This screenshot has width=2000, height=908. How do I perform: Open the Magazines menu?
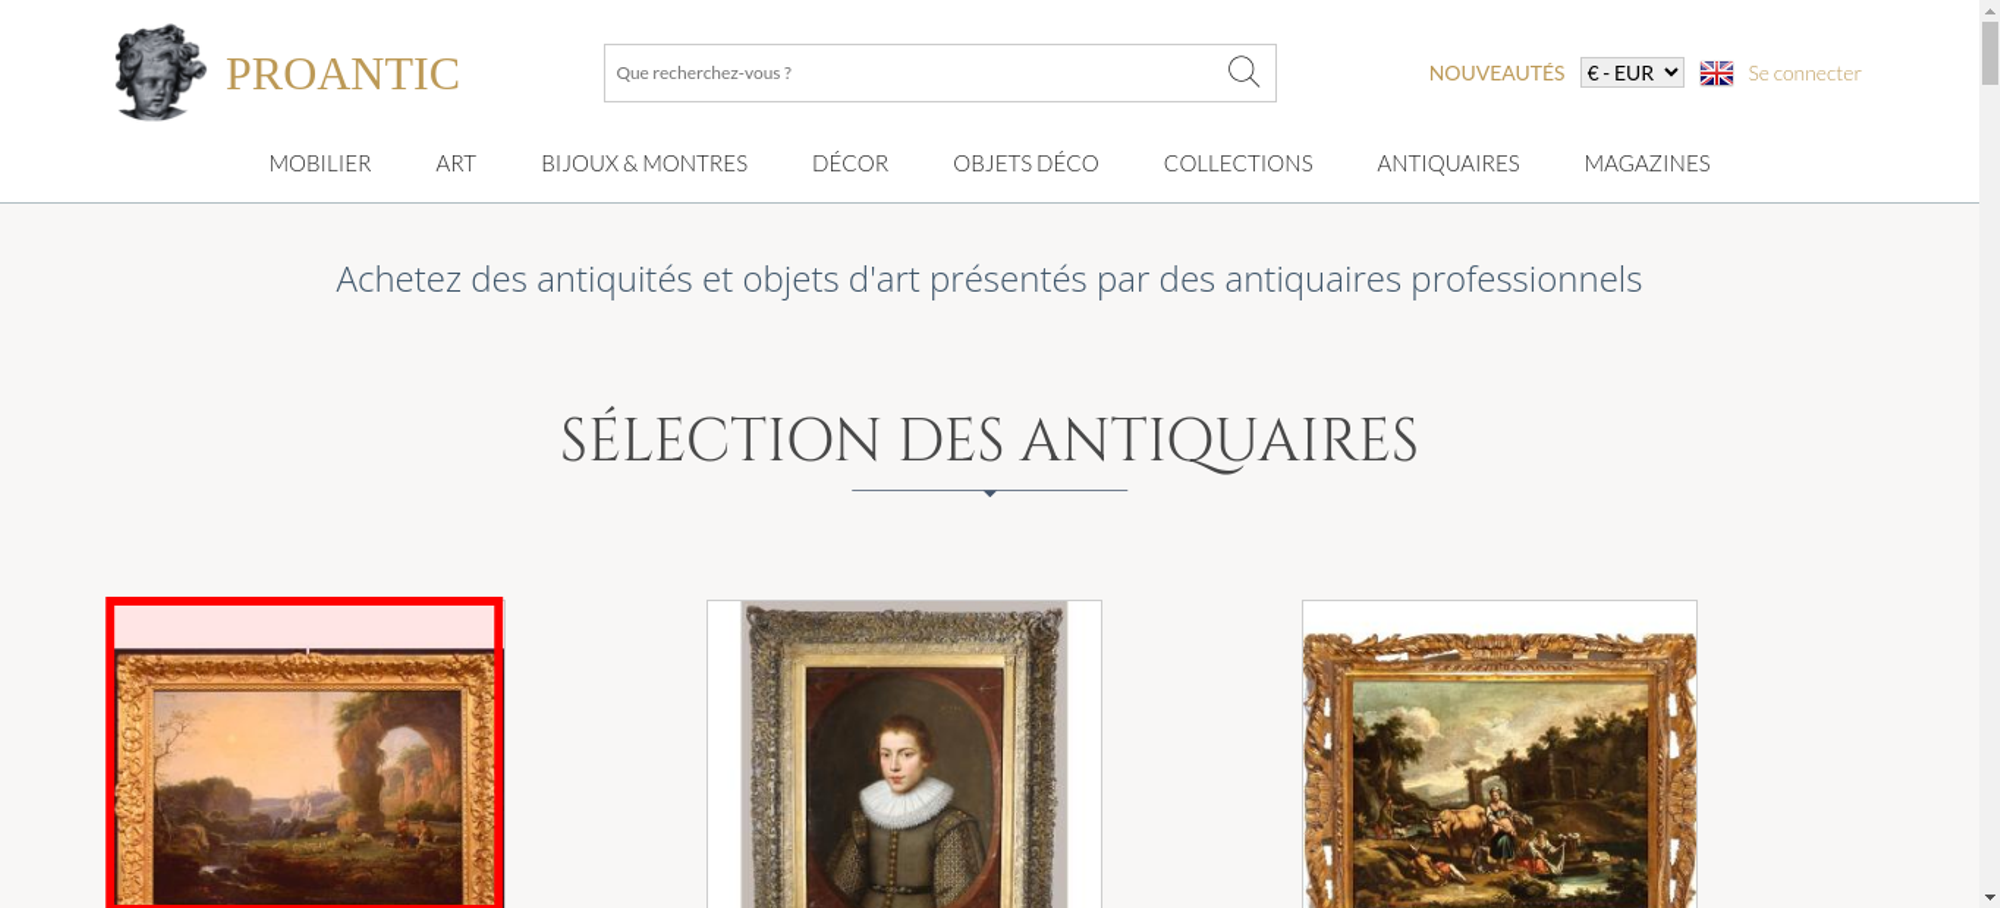tap(1647, 163)
